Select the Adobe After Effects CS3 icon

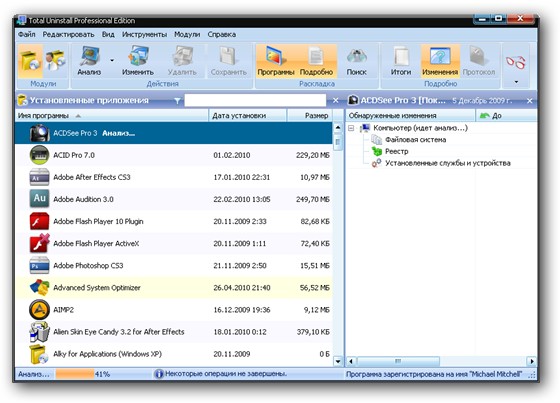(x=39, y=177)
